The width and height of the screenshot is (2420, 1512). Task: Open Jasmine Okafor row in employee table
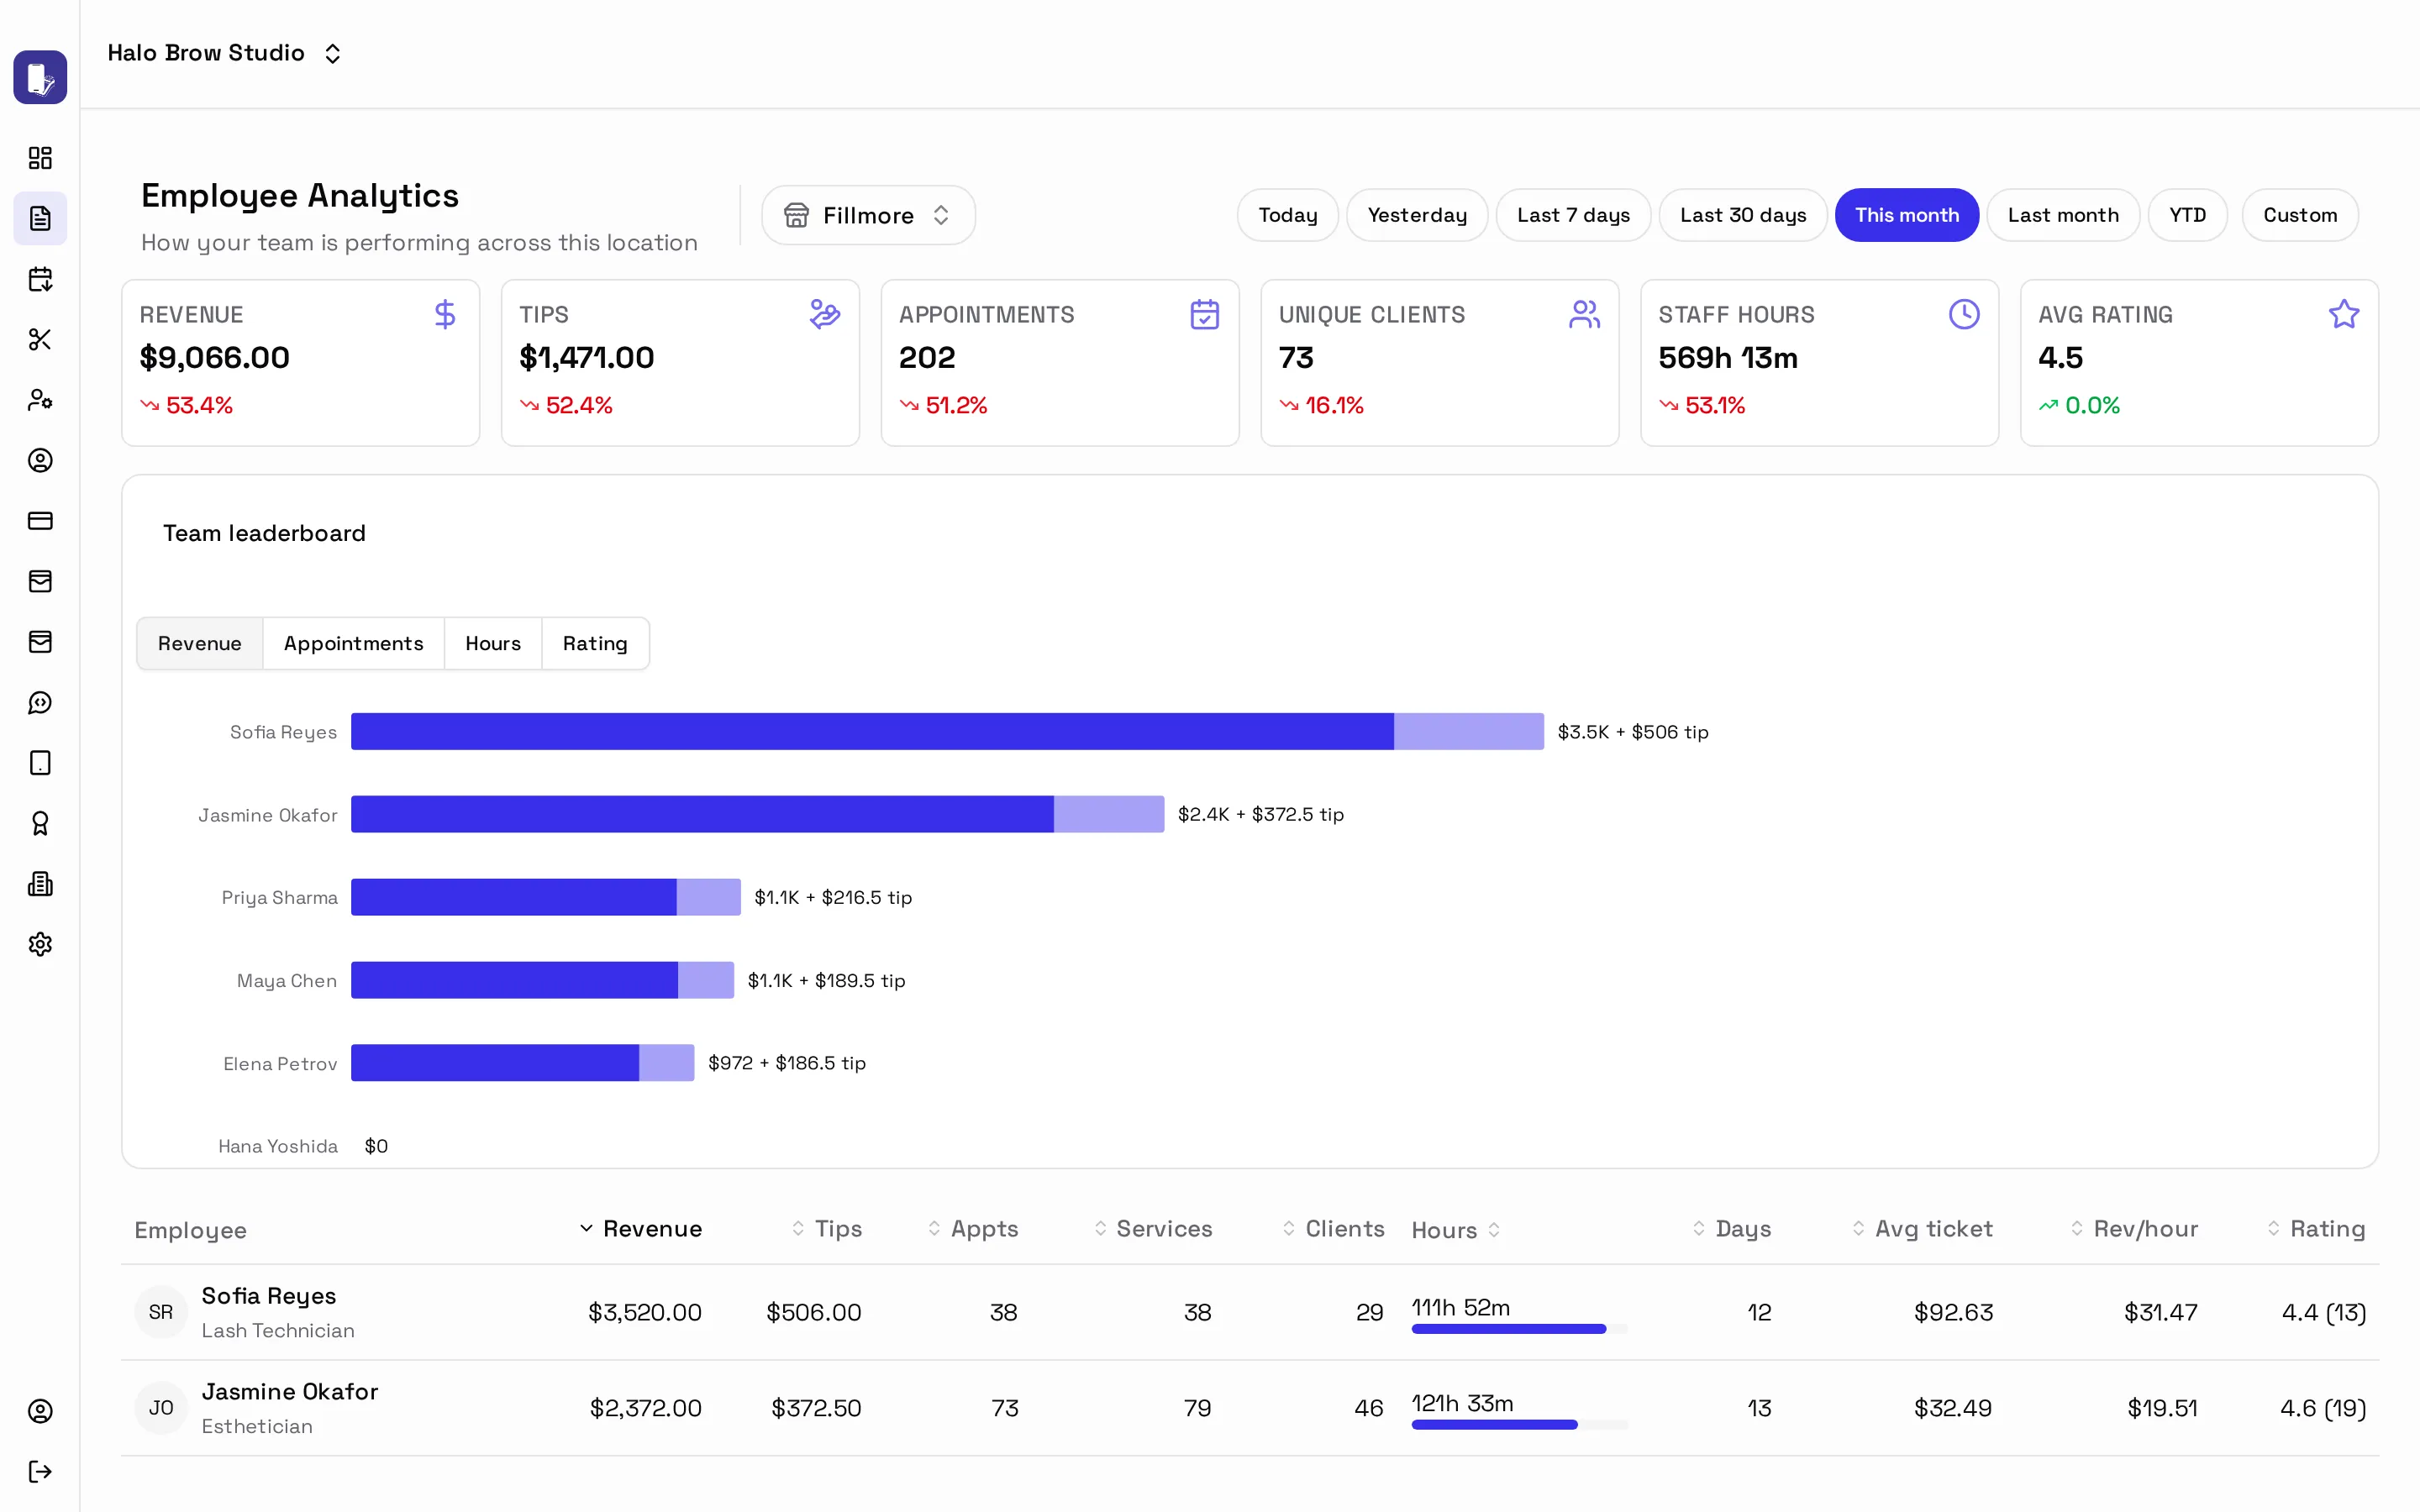(1250, 1408)
